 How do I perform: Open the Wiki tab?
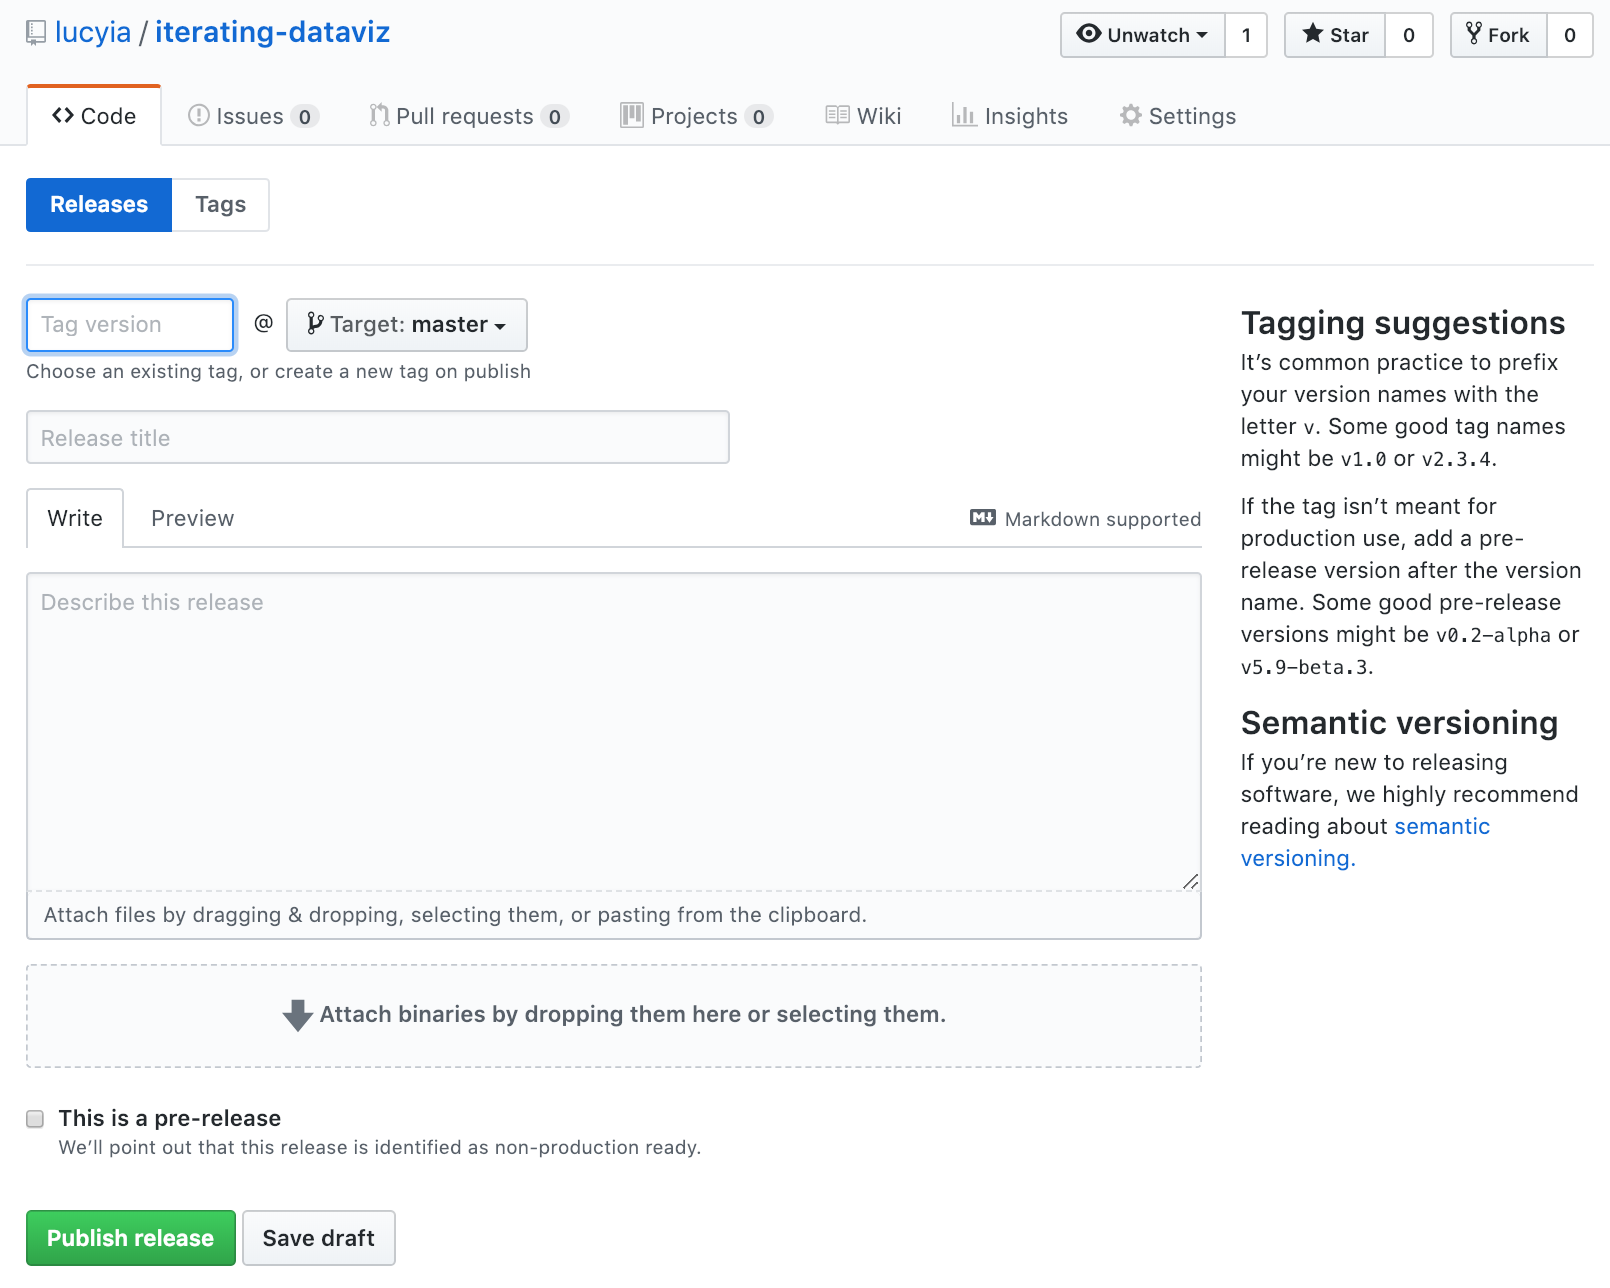863,116
